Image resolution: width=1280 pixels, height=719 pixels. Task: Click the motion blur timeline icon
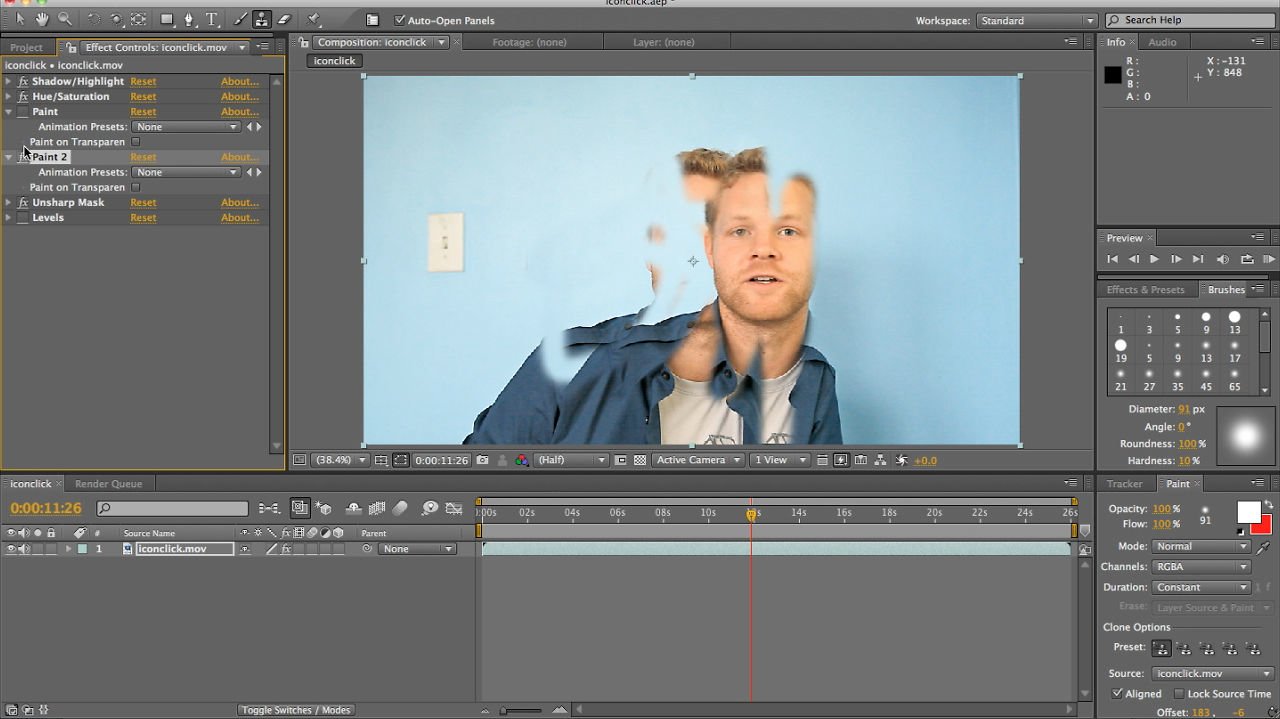pyautogui.click(x=400, y=508)
